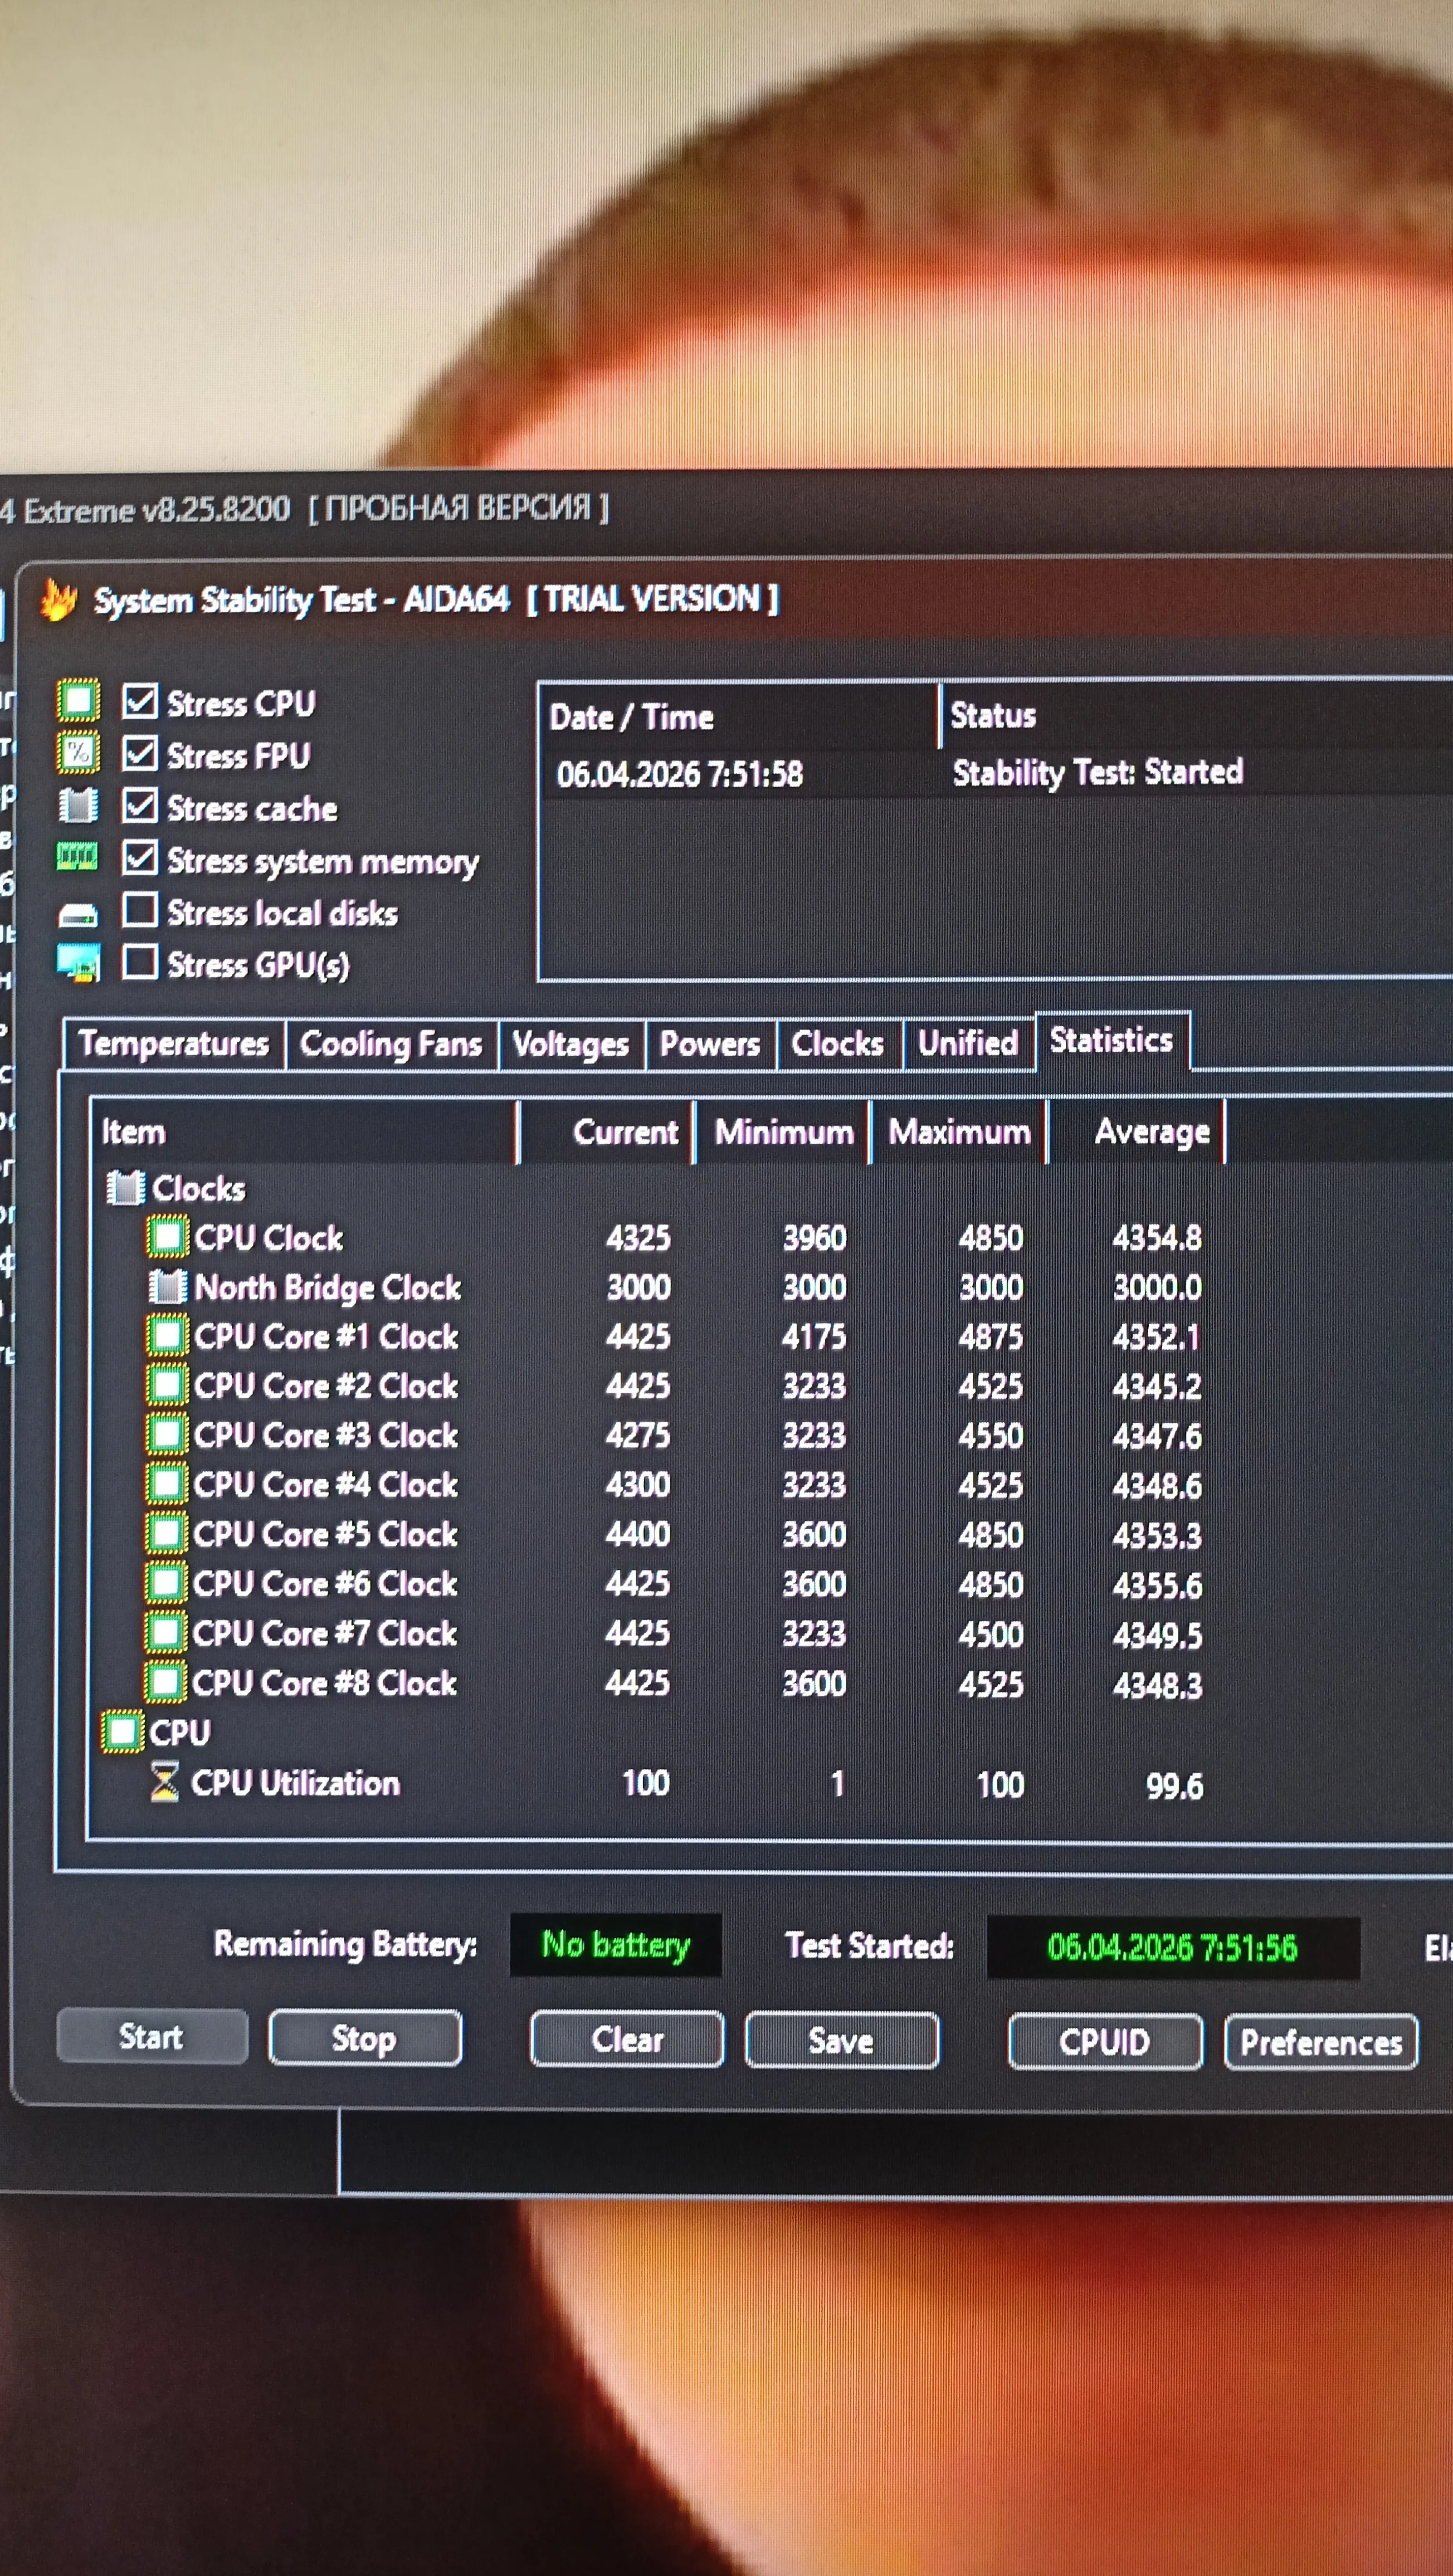Image resolution: width=1453 pixels, height=2576 pixels.
Task: Switch to the Temperatures tab
Action: [173, 1044]
